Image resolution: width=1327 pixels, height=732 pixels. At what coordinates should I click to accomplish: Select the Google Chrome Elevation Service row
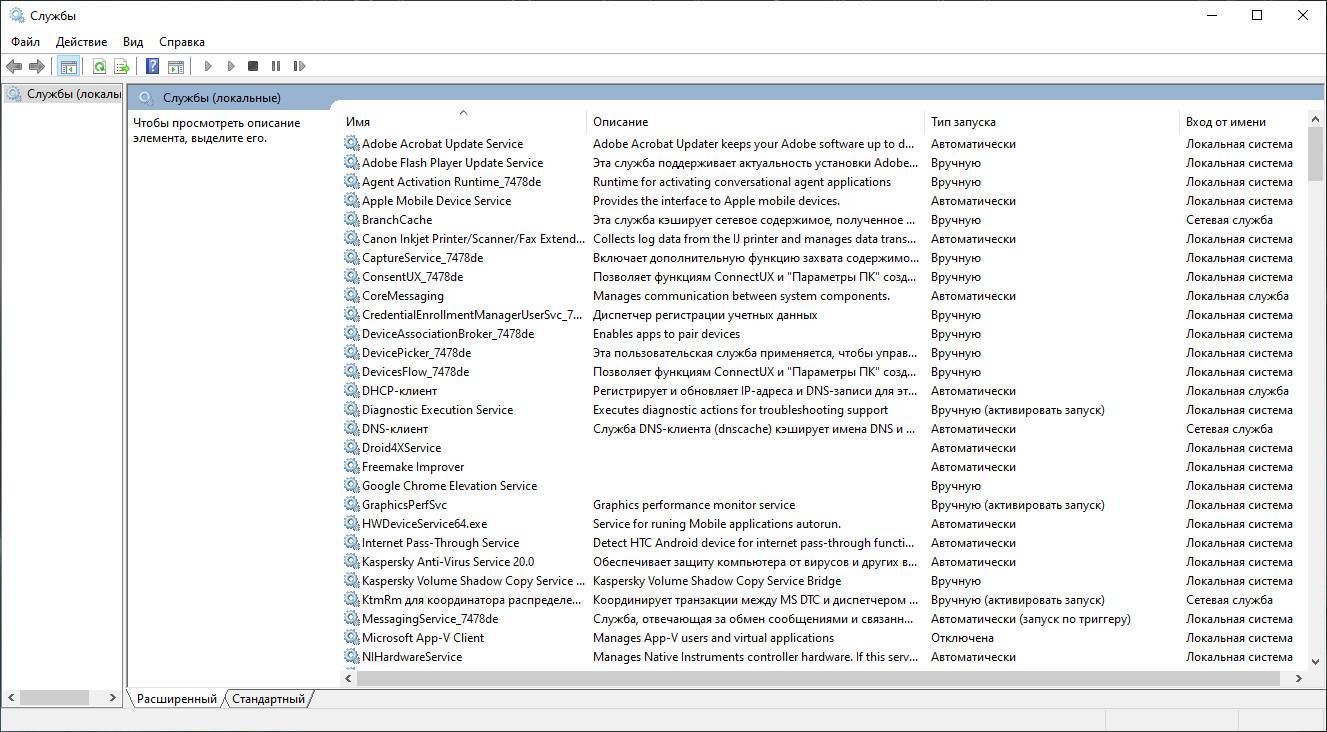449,486
